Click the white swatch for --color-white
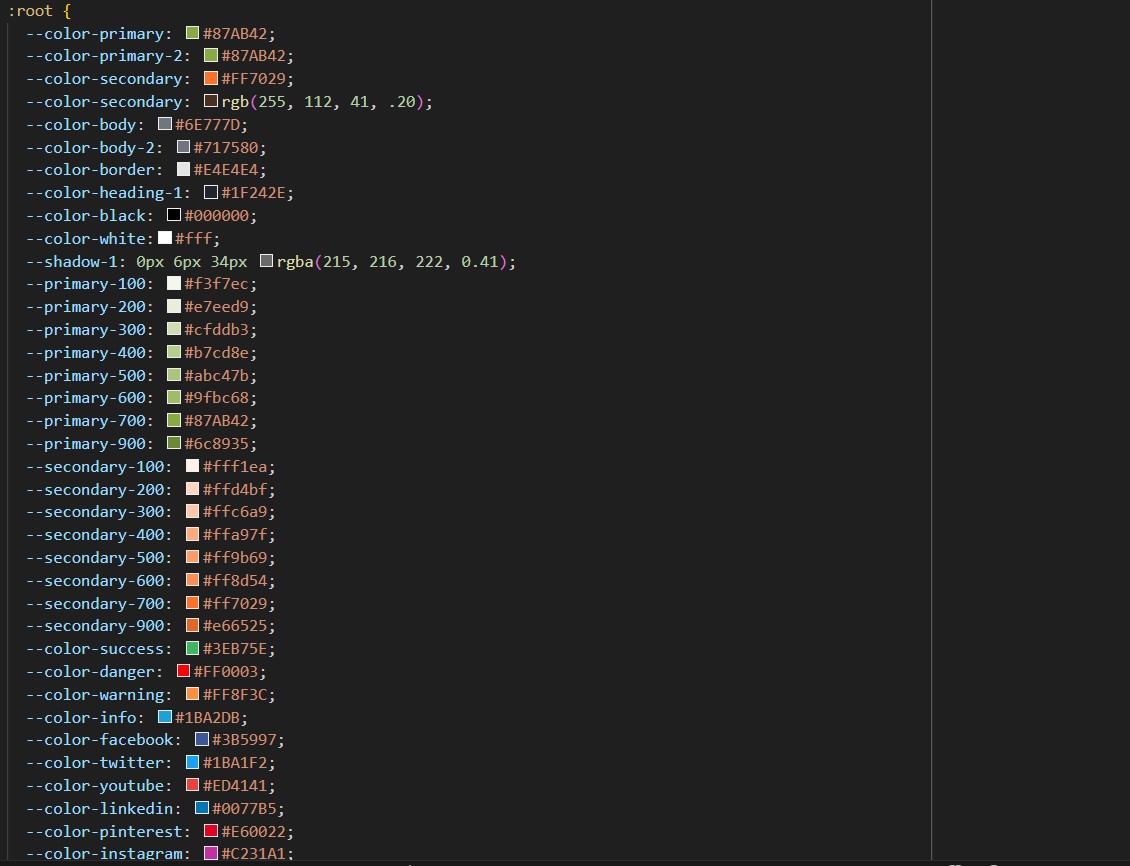 (165, 237)
